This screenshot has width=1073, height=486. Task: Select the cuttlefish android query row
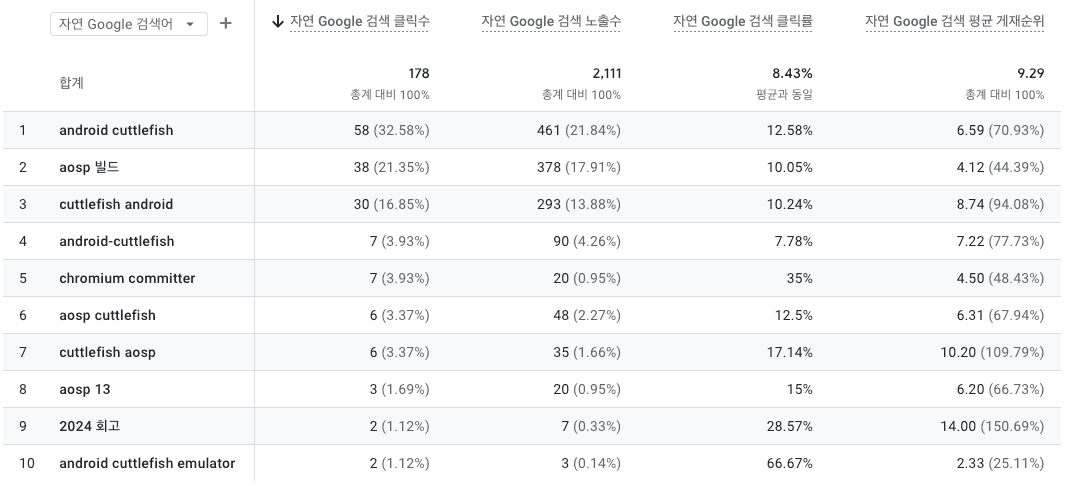pyautogui.click(x=116, y=204)
